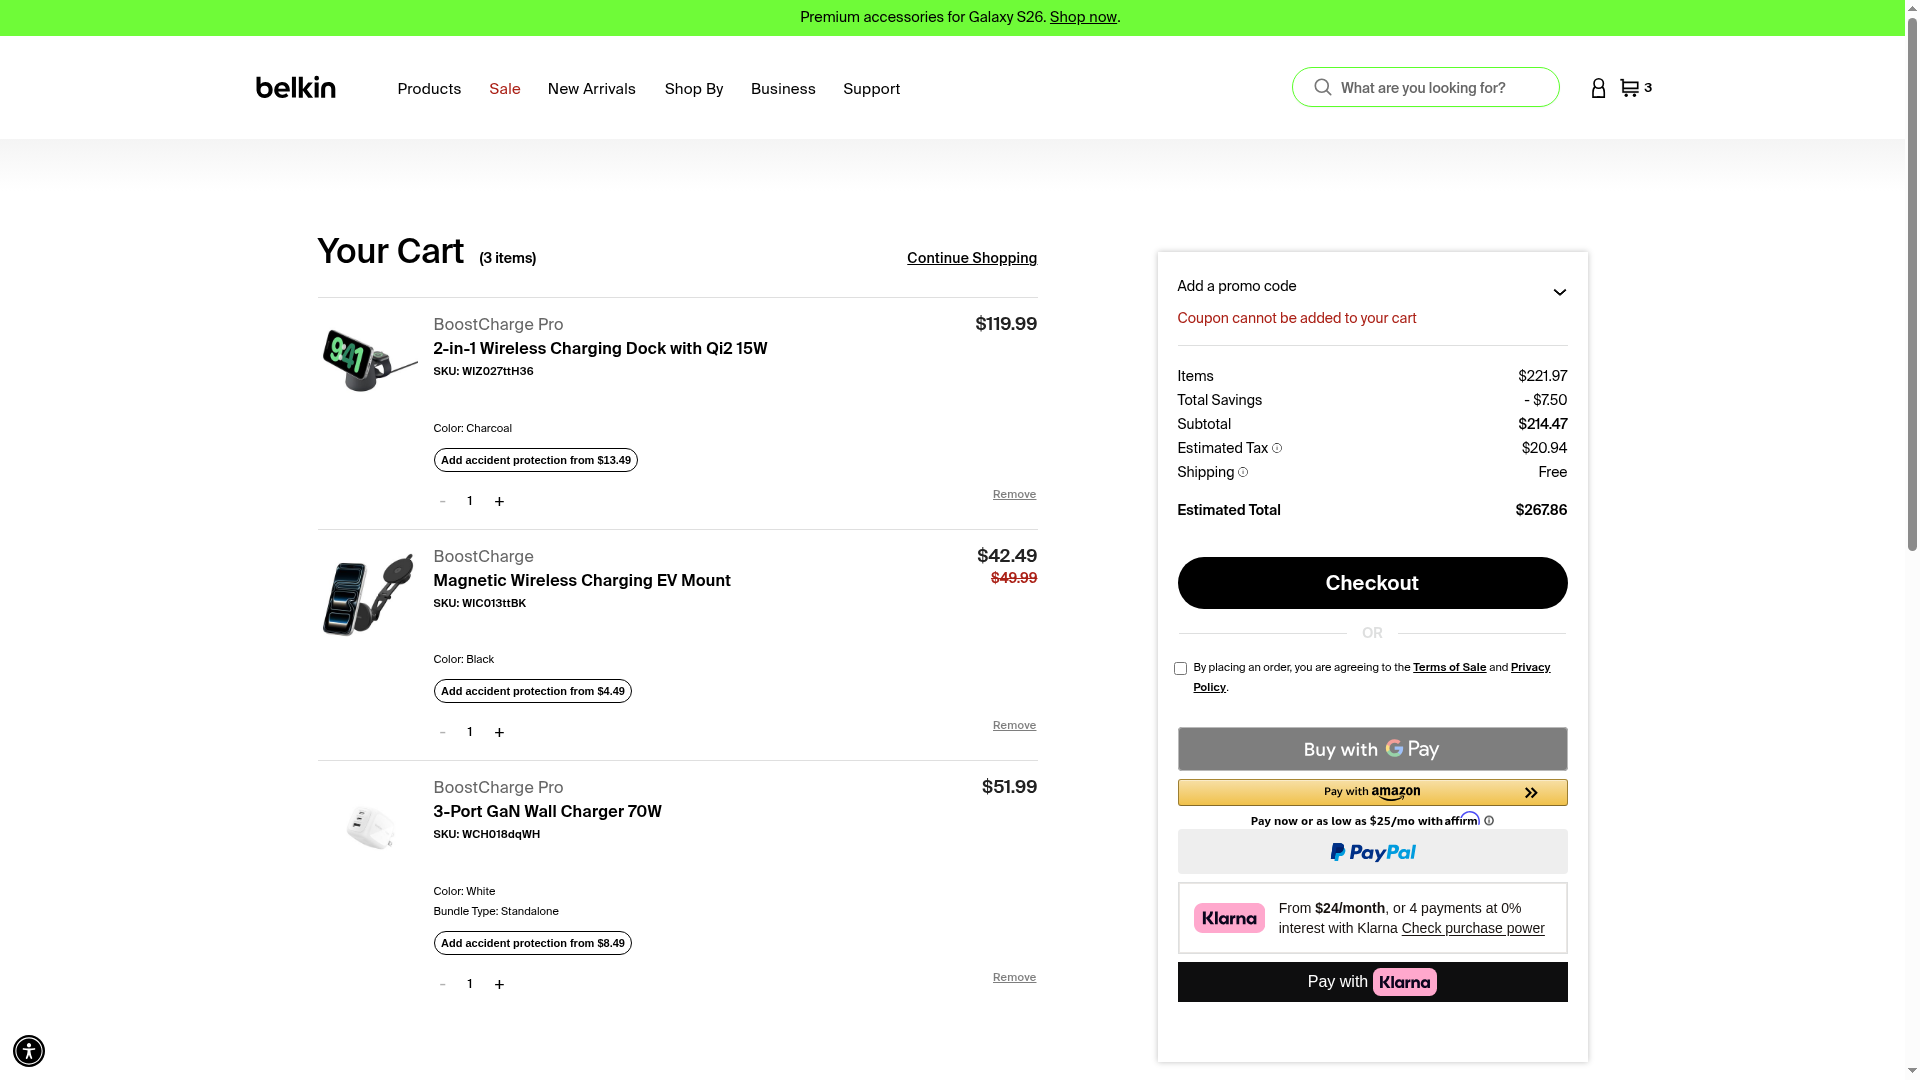Screen dimensions: 1920x1080
Task: Click the Affirm info icon
Action: pos(1489,821)
